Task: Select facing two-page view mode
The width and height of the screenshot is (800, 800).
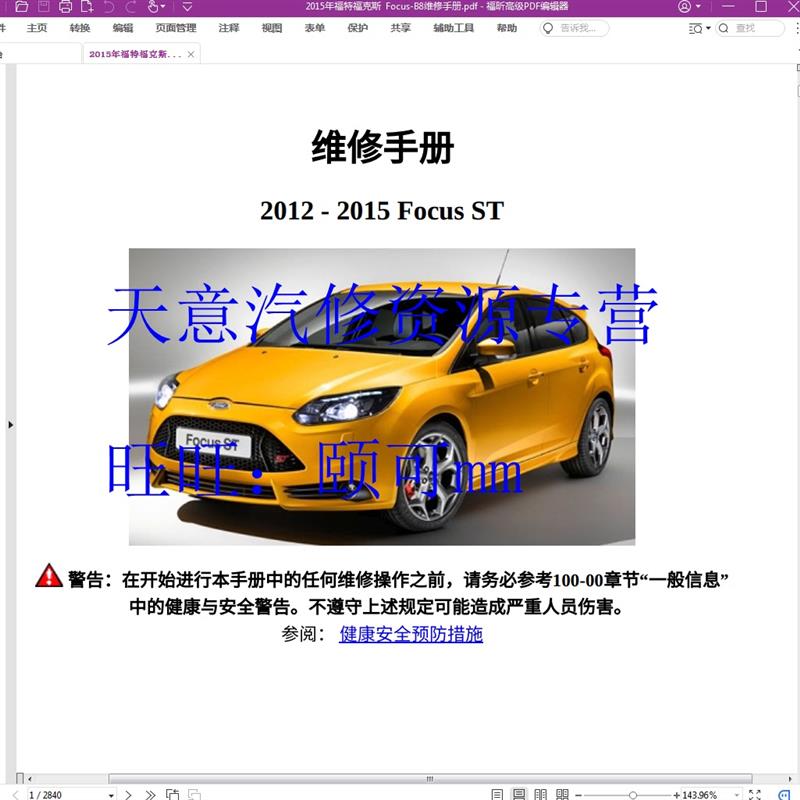Action: (x=540, y=794)
